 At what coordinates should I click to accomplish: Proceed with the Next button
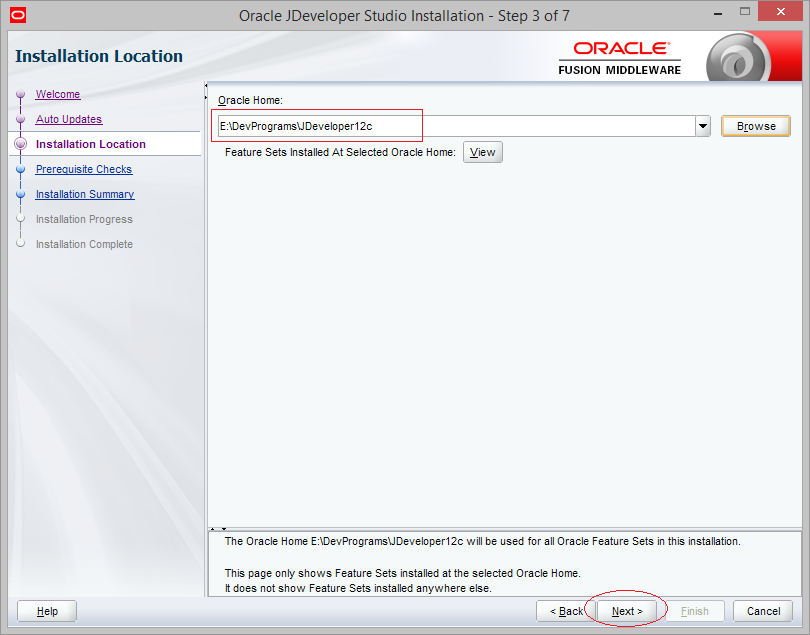[627, 611]
